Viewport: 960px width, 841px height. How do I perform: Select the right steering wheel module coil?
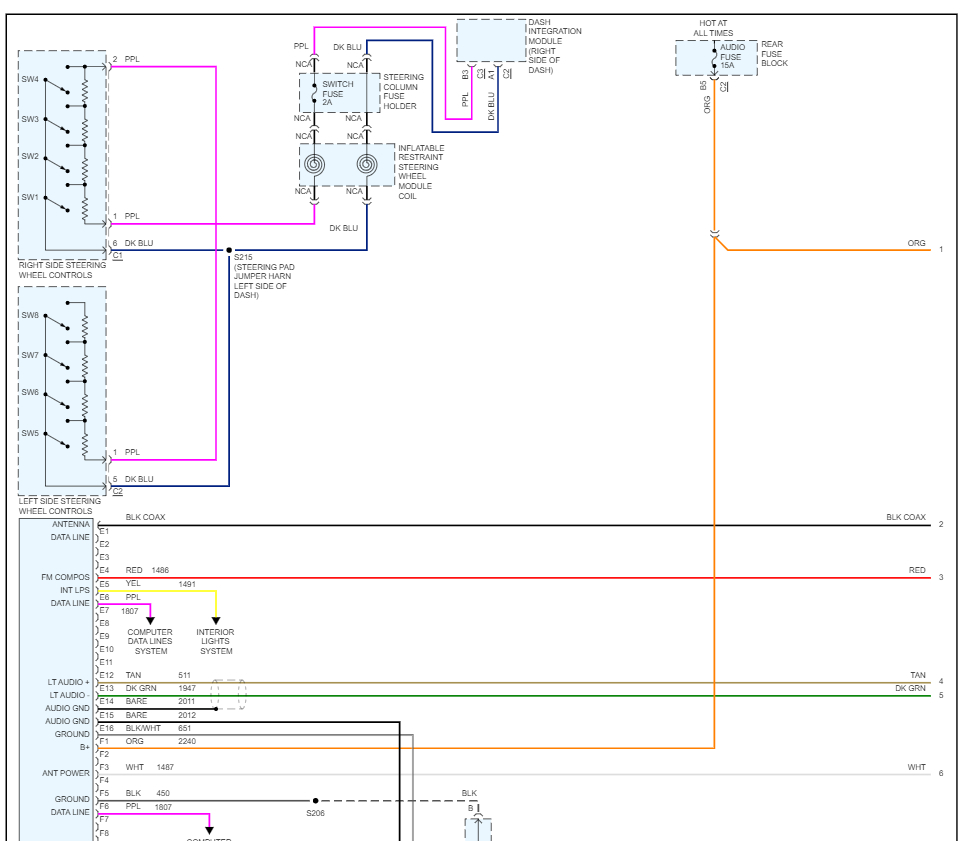coord(367,165)
